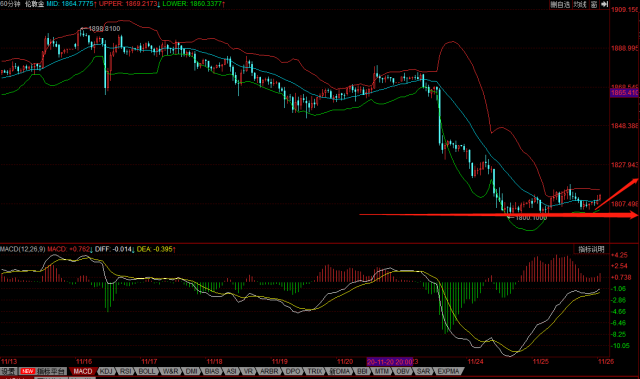Choose the BIAS indicator tab

(212, 371)
